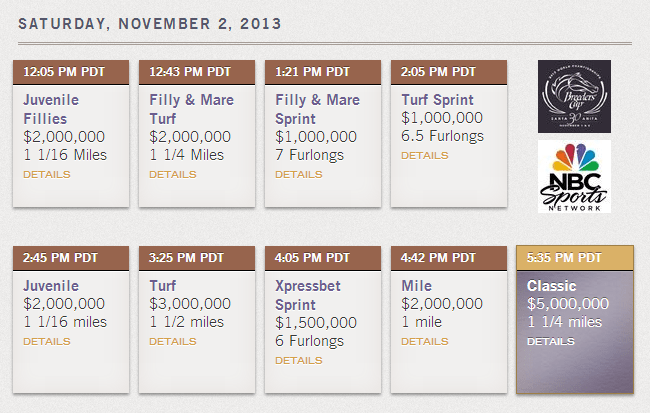Open Details for Filly & Mare Sprint
This screenshot has width=650, height=415.
pos(299,174)
